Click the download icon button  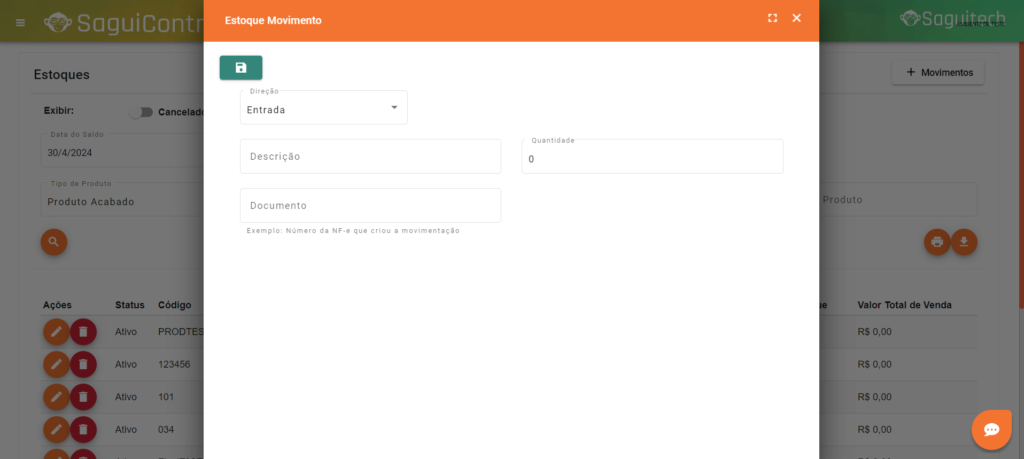pyautogui.click(x=964, y=242)
